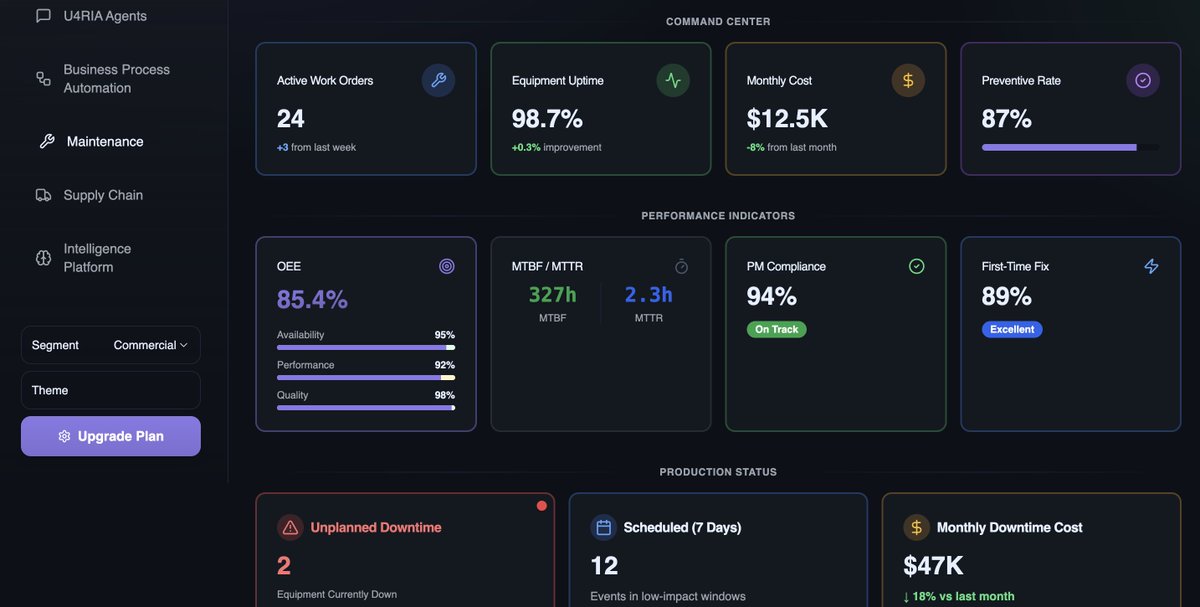Click 'Events in low-impact windows' text
This screenshot has width=1200, height=607.
point(668,596)
